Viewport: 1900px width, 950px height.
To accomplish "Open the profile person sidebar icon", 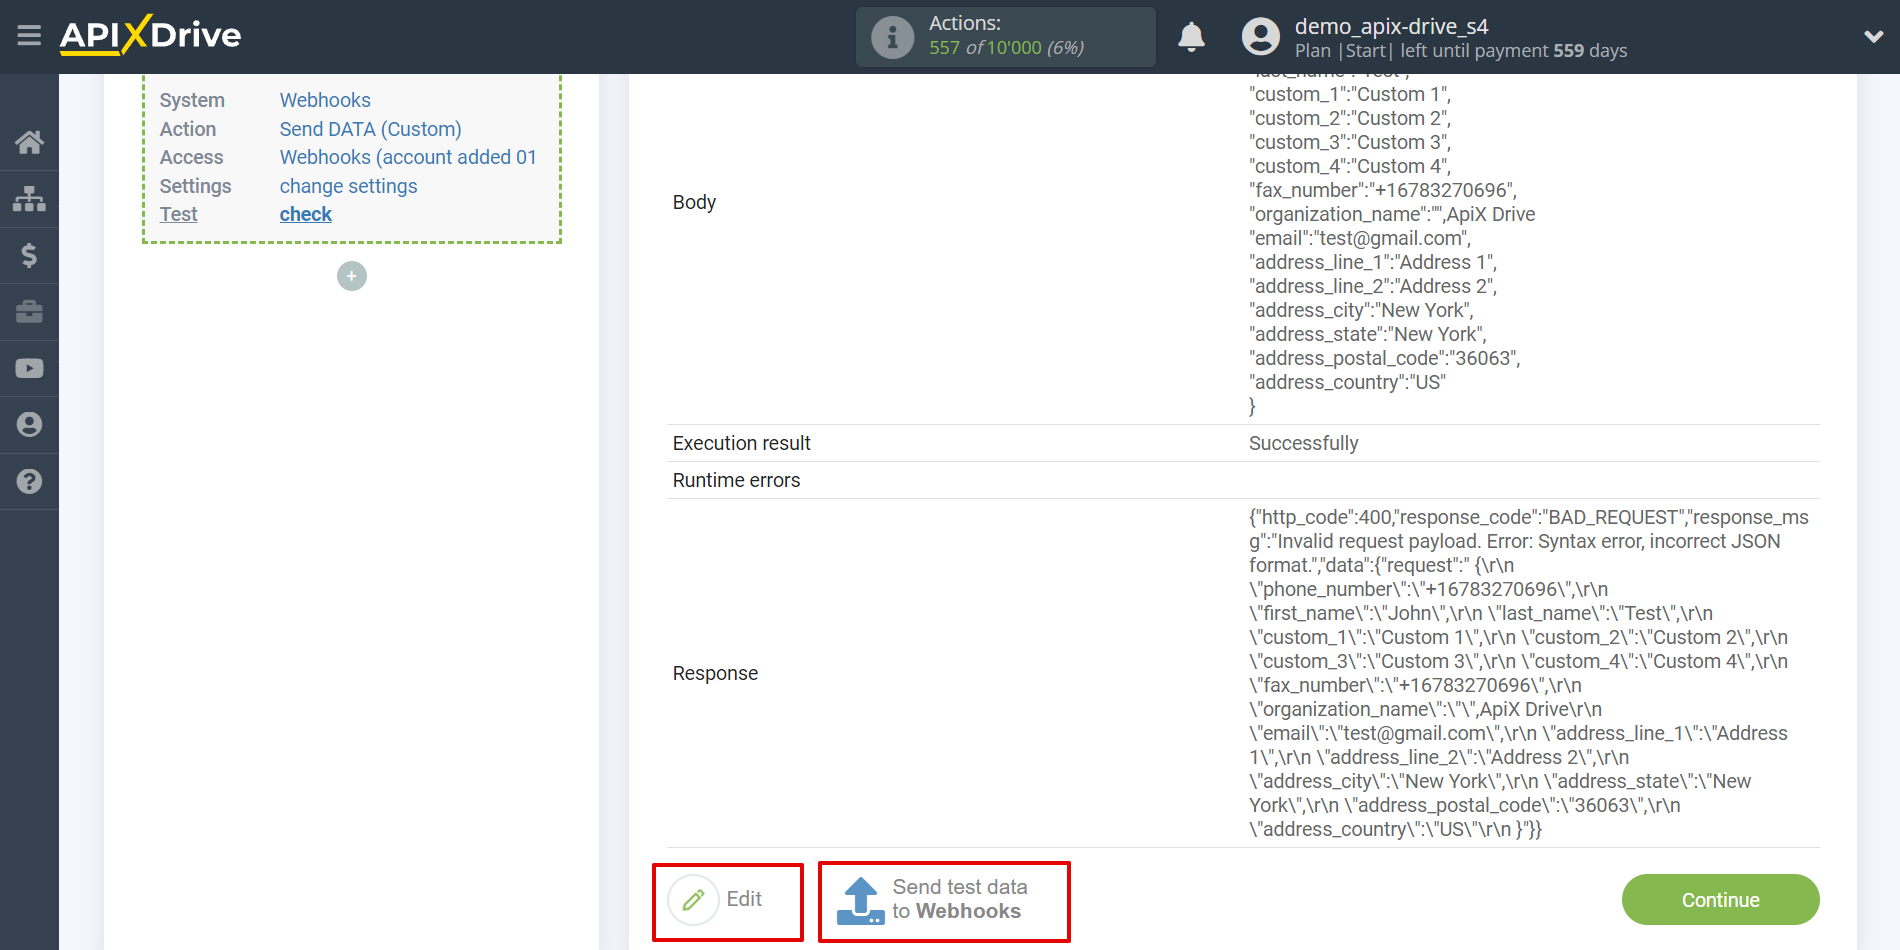I will pos(29,424).
